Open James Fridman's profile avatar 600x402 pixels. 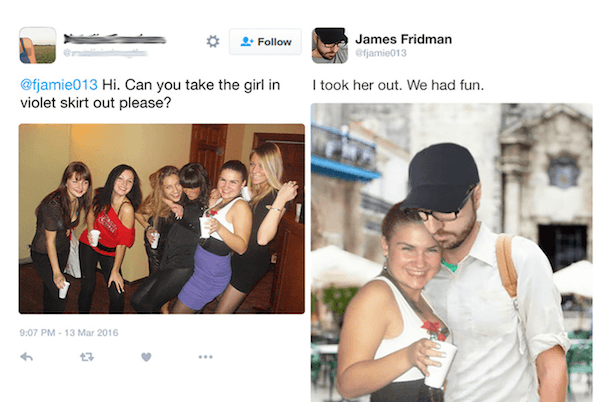click(x=329, y=45)
